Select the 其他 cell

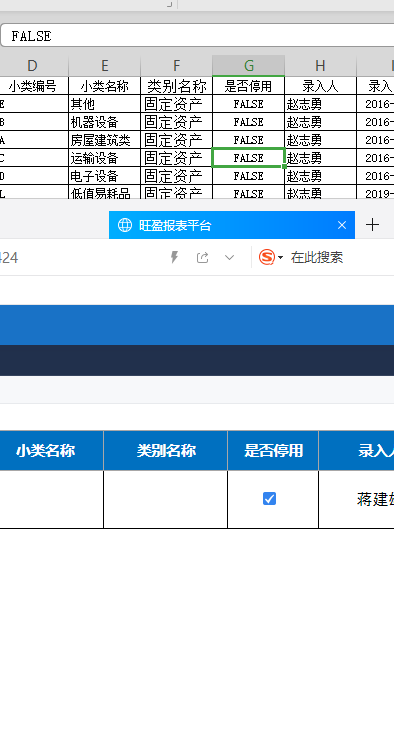[104, 104]
